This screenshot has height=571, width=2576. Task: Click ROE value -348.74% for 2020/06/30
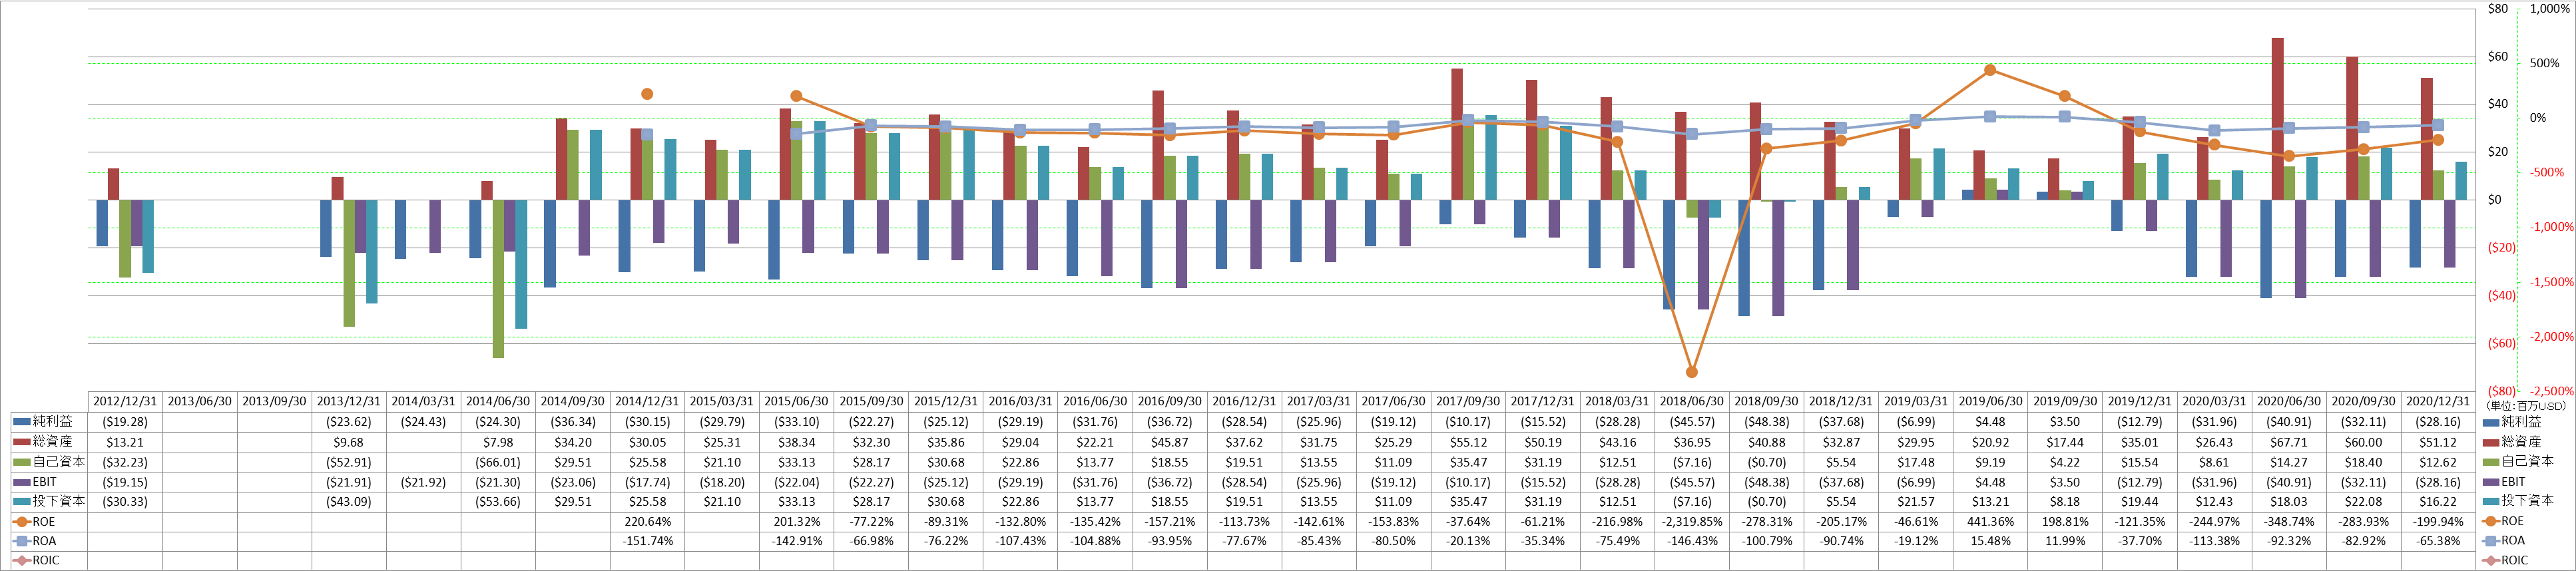click(2289, 521)
